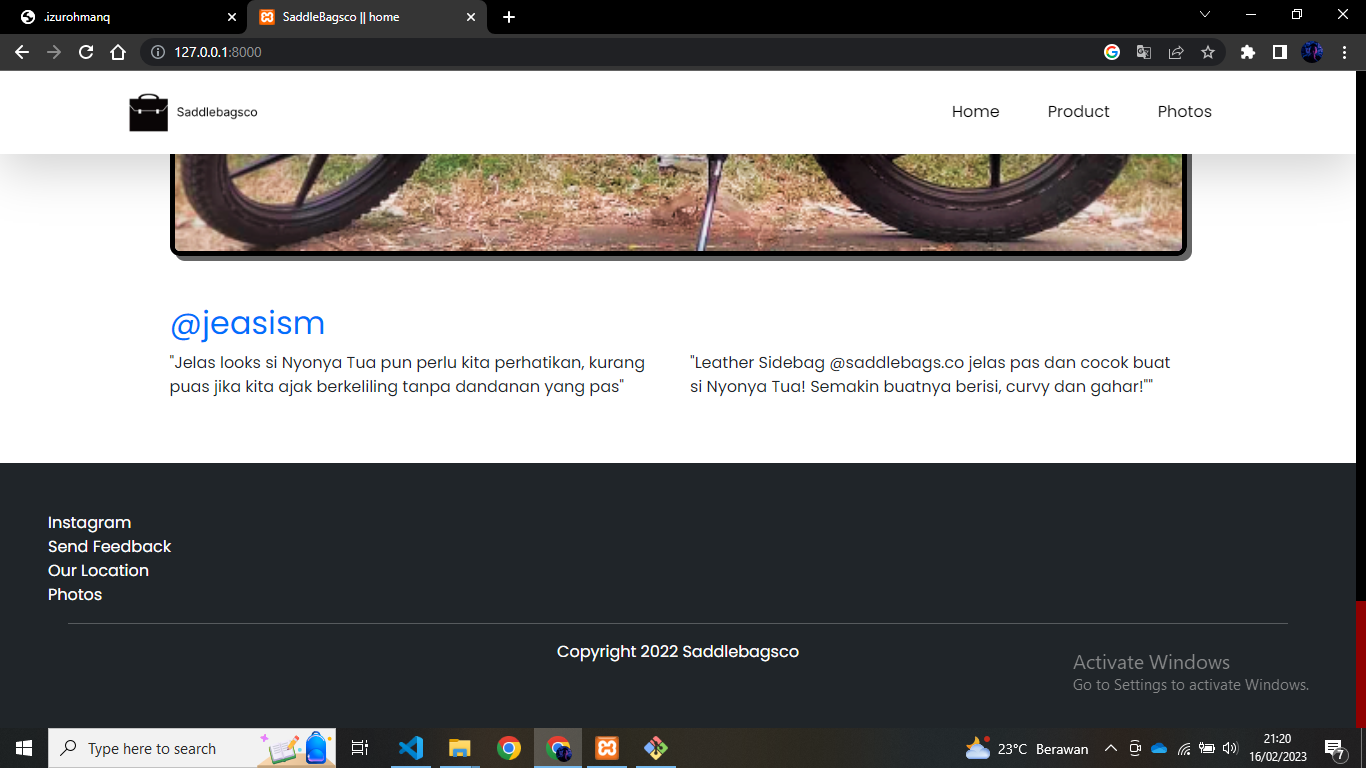This screenshot has height=768, width=1366.
Task: Check the battery tray icon
Action: (1207, 748)
